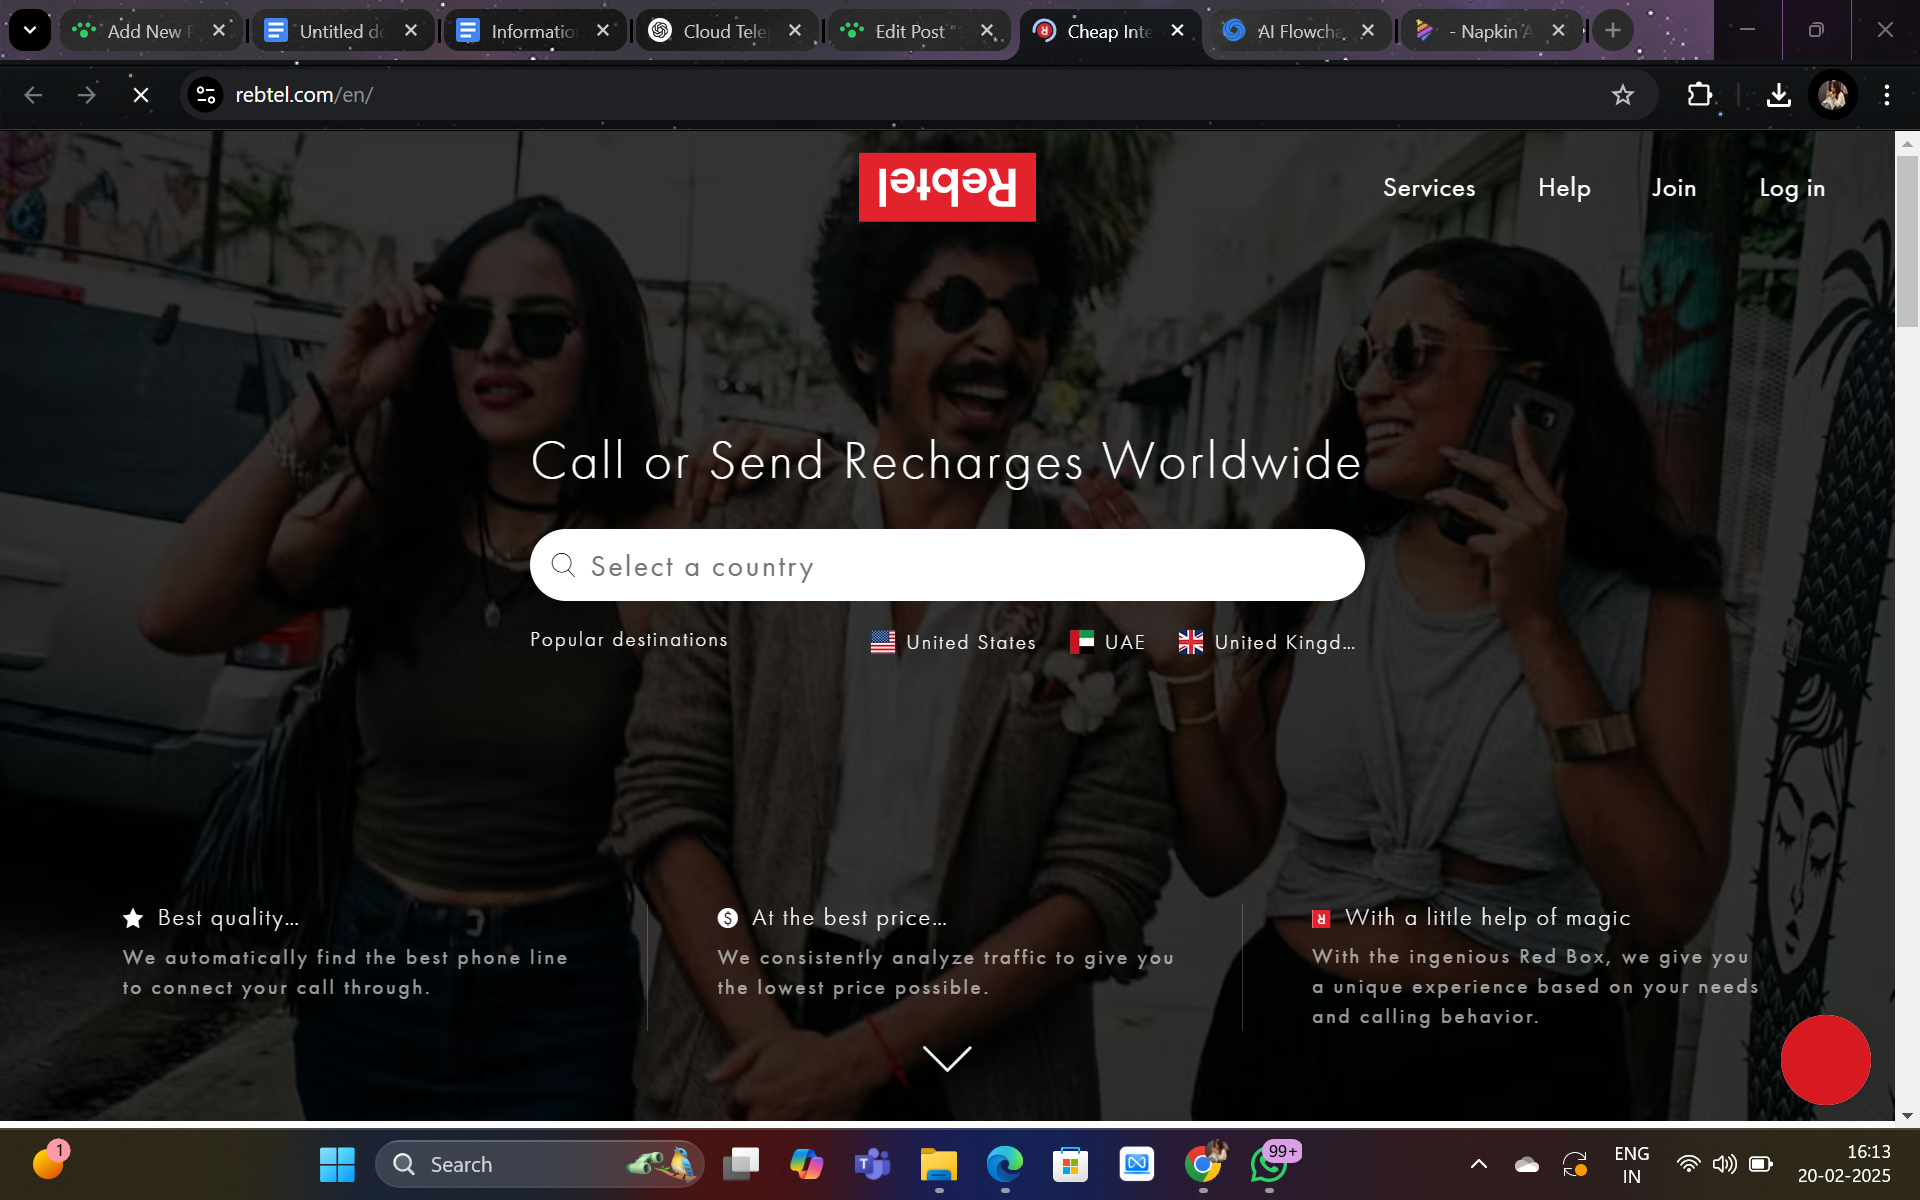Click the bookmark/save icon in address bar

(x=1624, y=94)
